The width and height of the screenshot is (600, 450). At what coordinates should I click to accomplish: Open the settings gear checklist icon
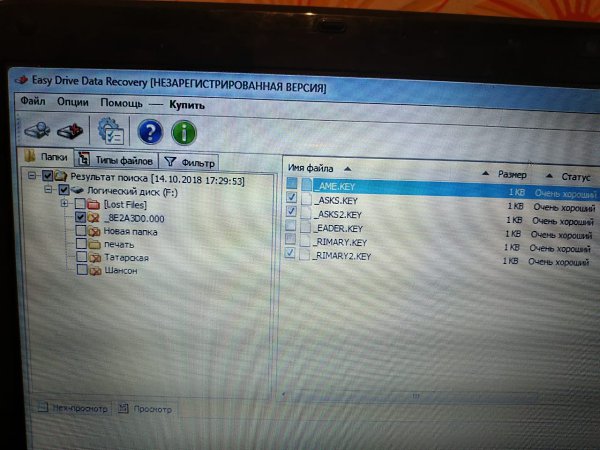[108, 131]
